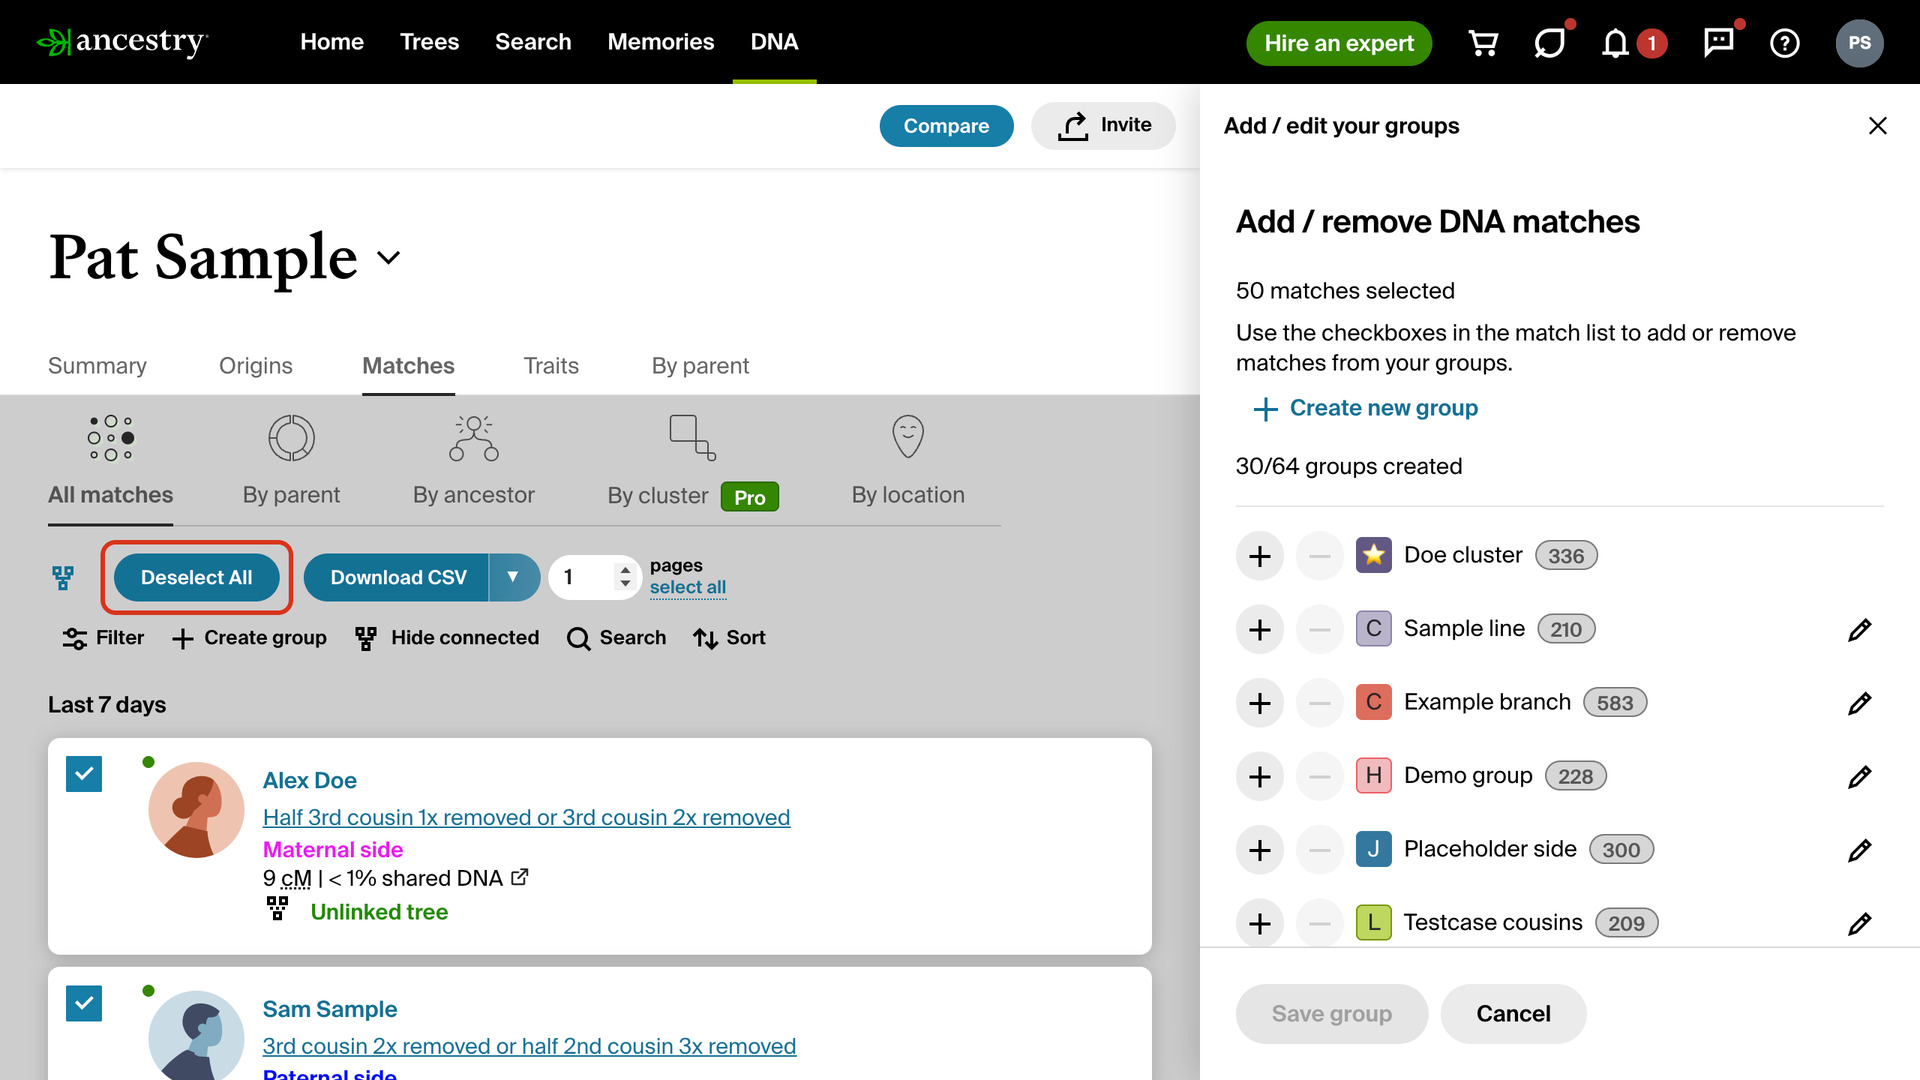This screenshot has height=1080, width=1920.
Task: Switch to the Origins tab
Action: point(256,366)
